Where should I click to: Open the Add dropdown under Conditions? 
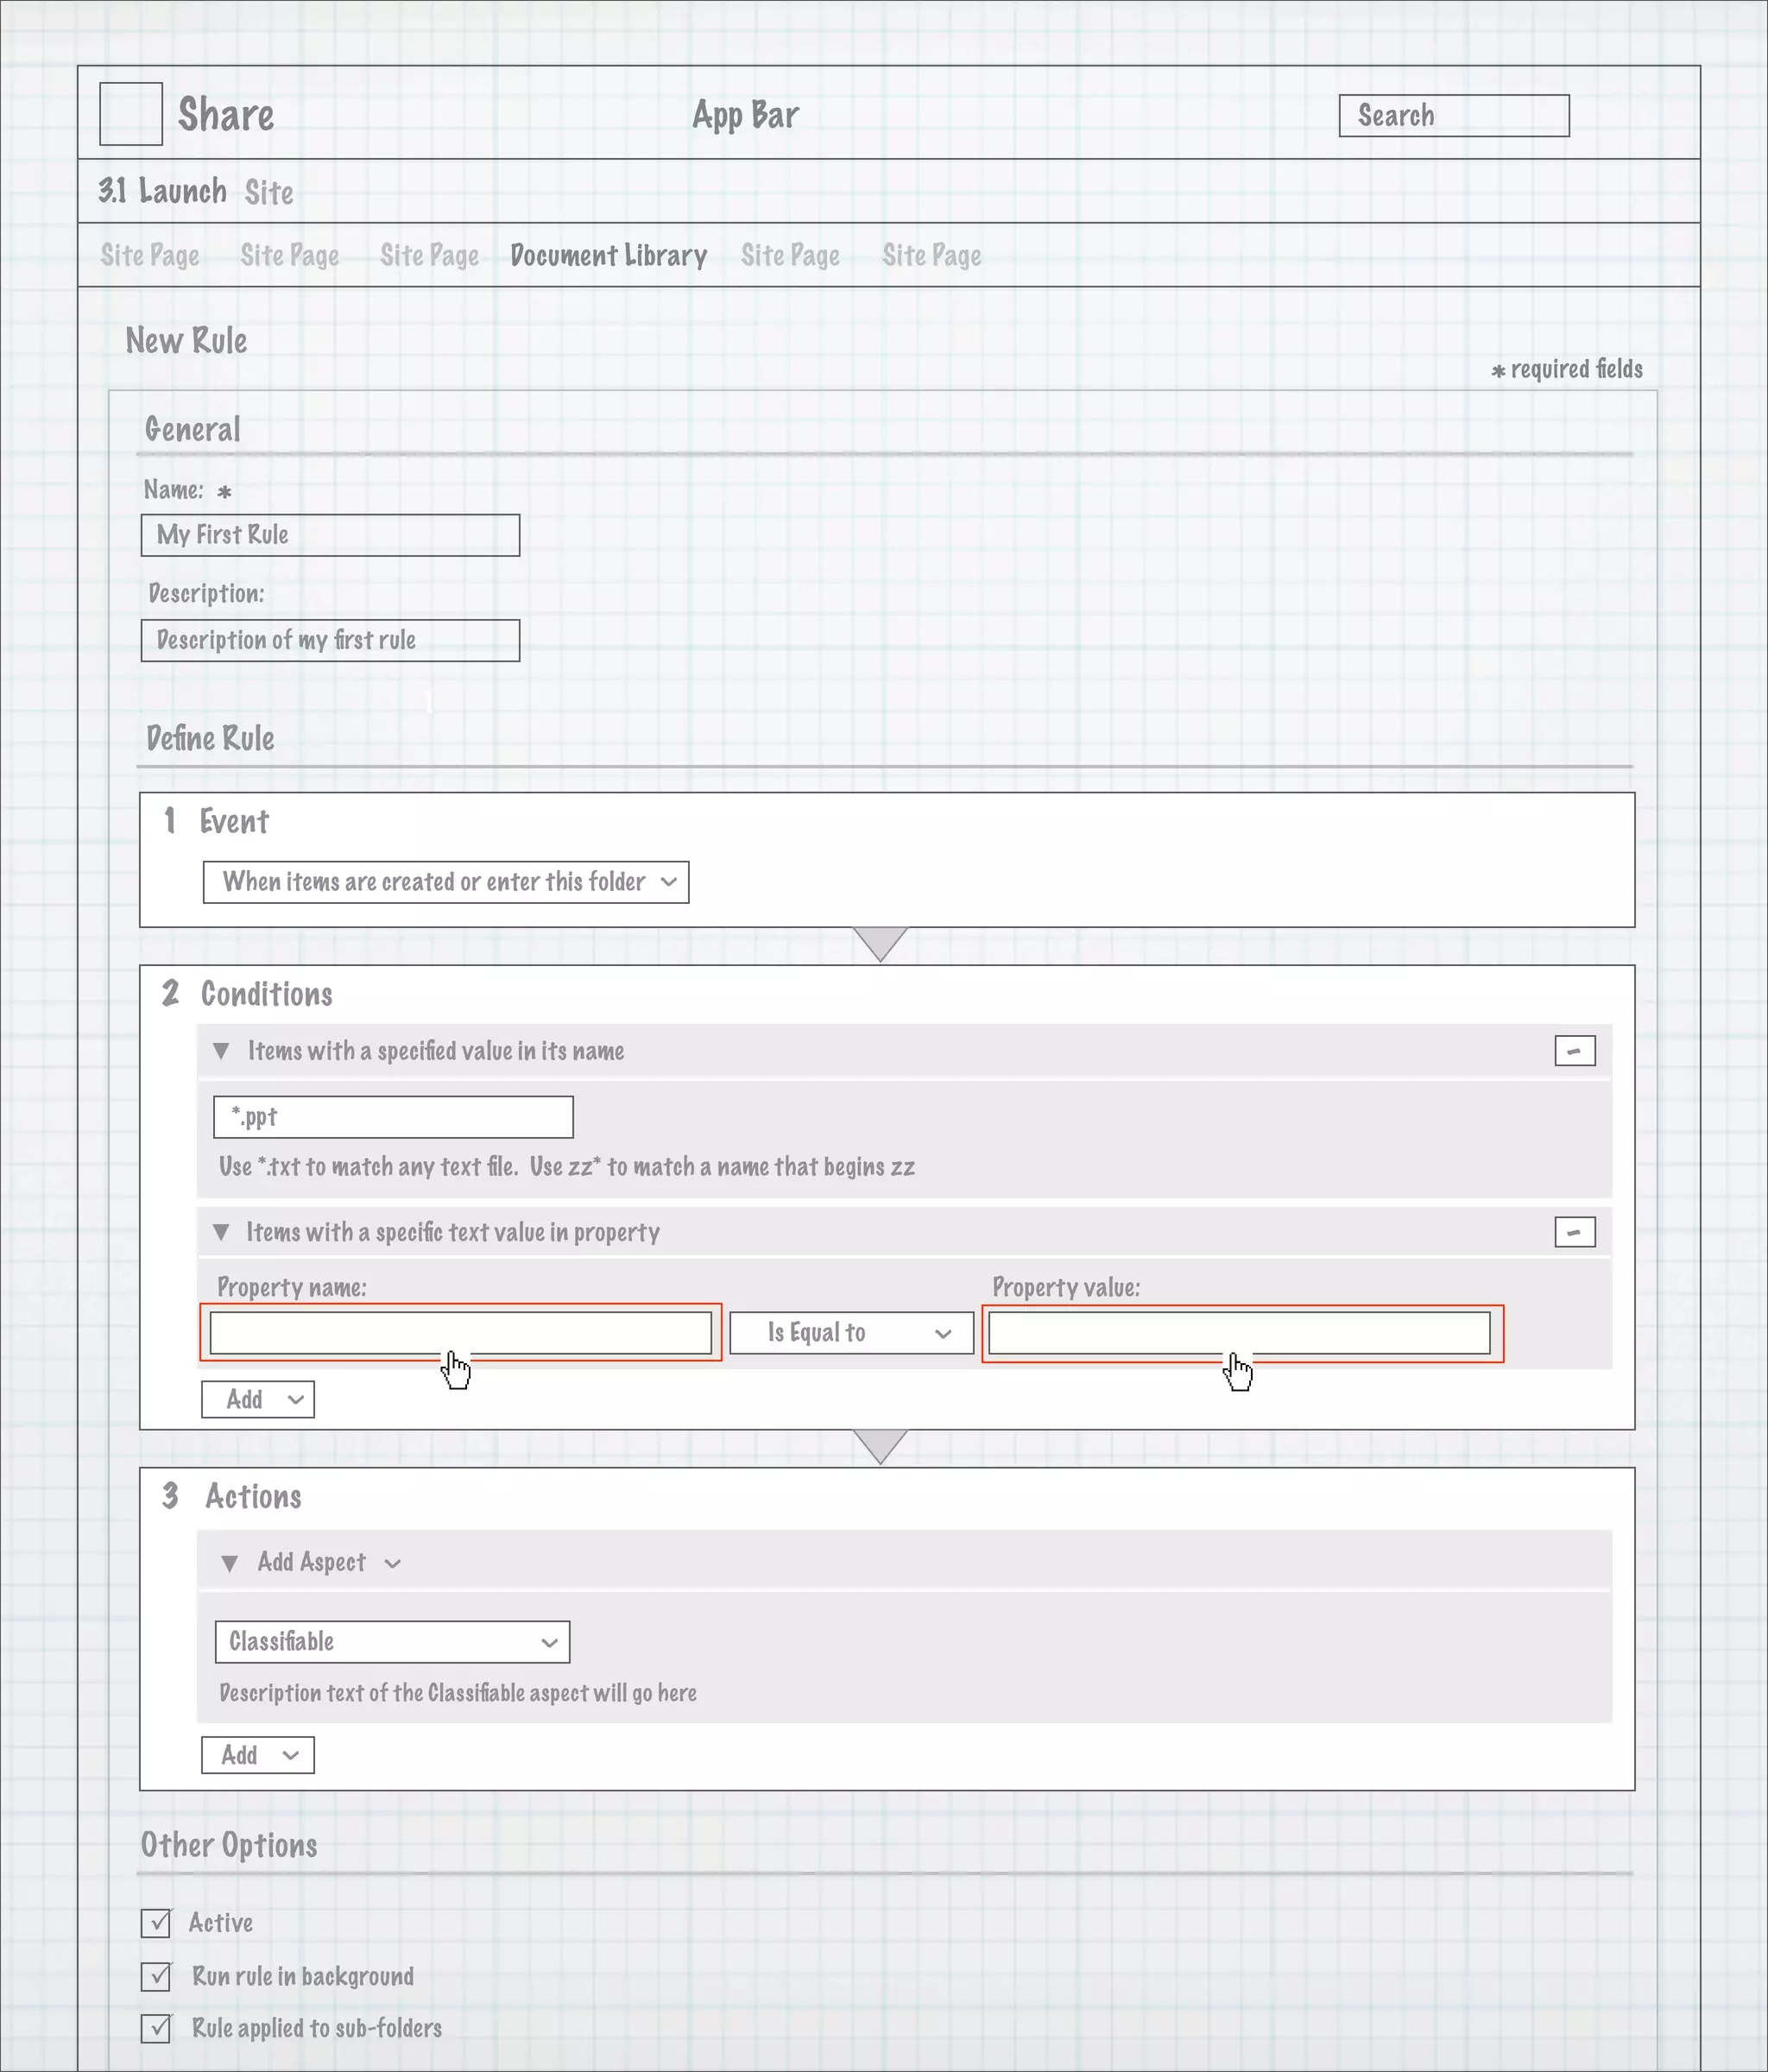coord(258,1400)
